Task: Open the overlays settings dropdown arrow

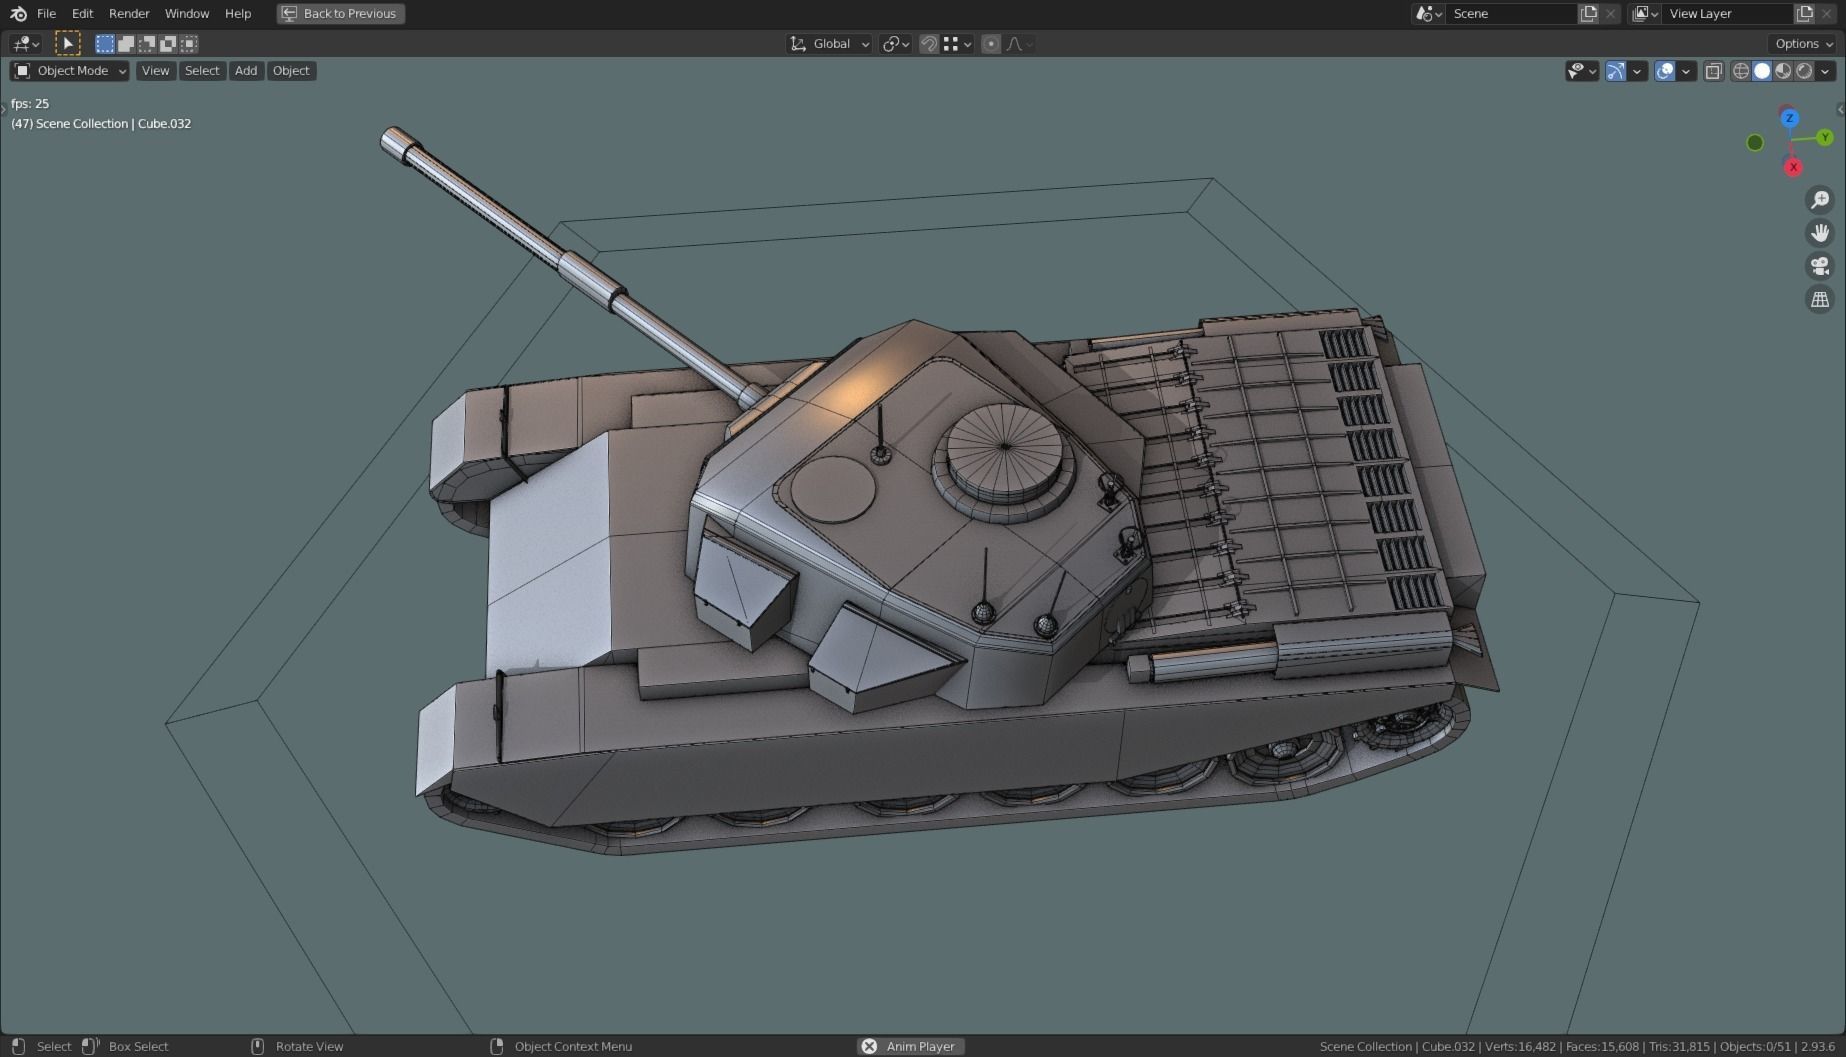Action: [1686, 70]
